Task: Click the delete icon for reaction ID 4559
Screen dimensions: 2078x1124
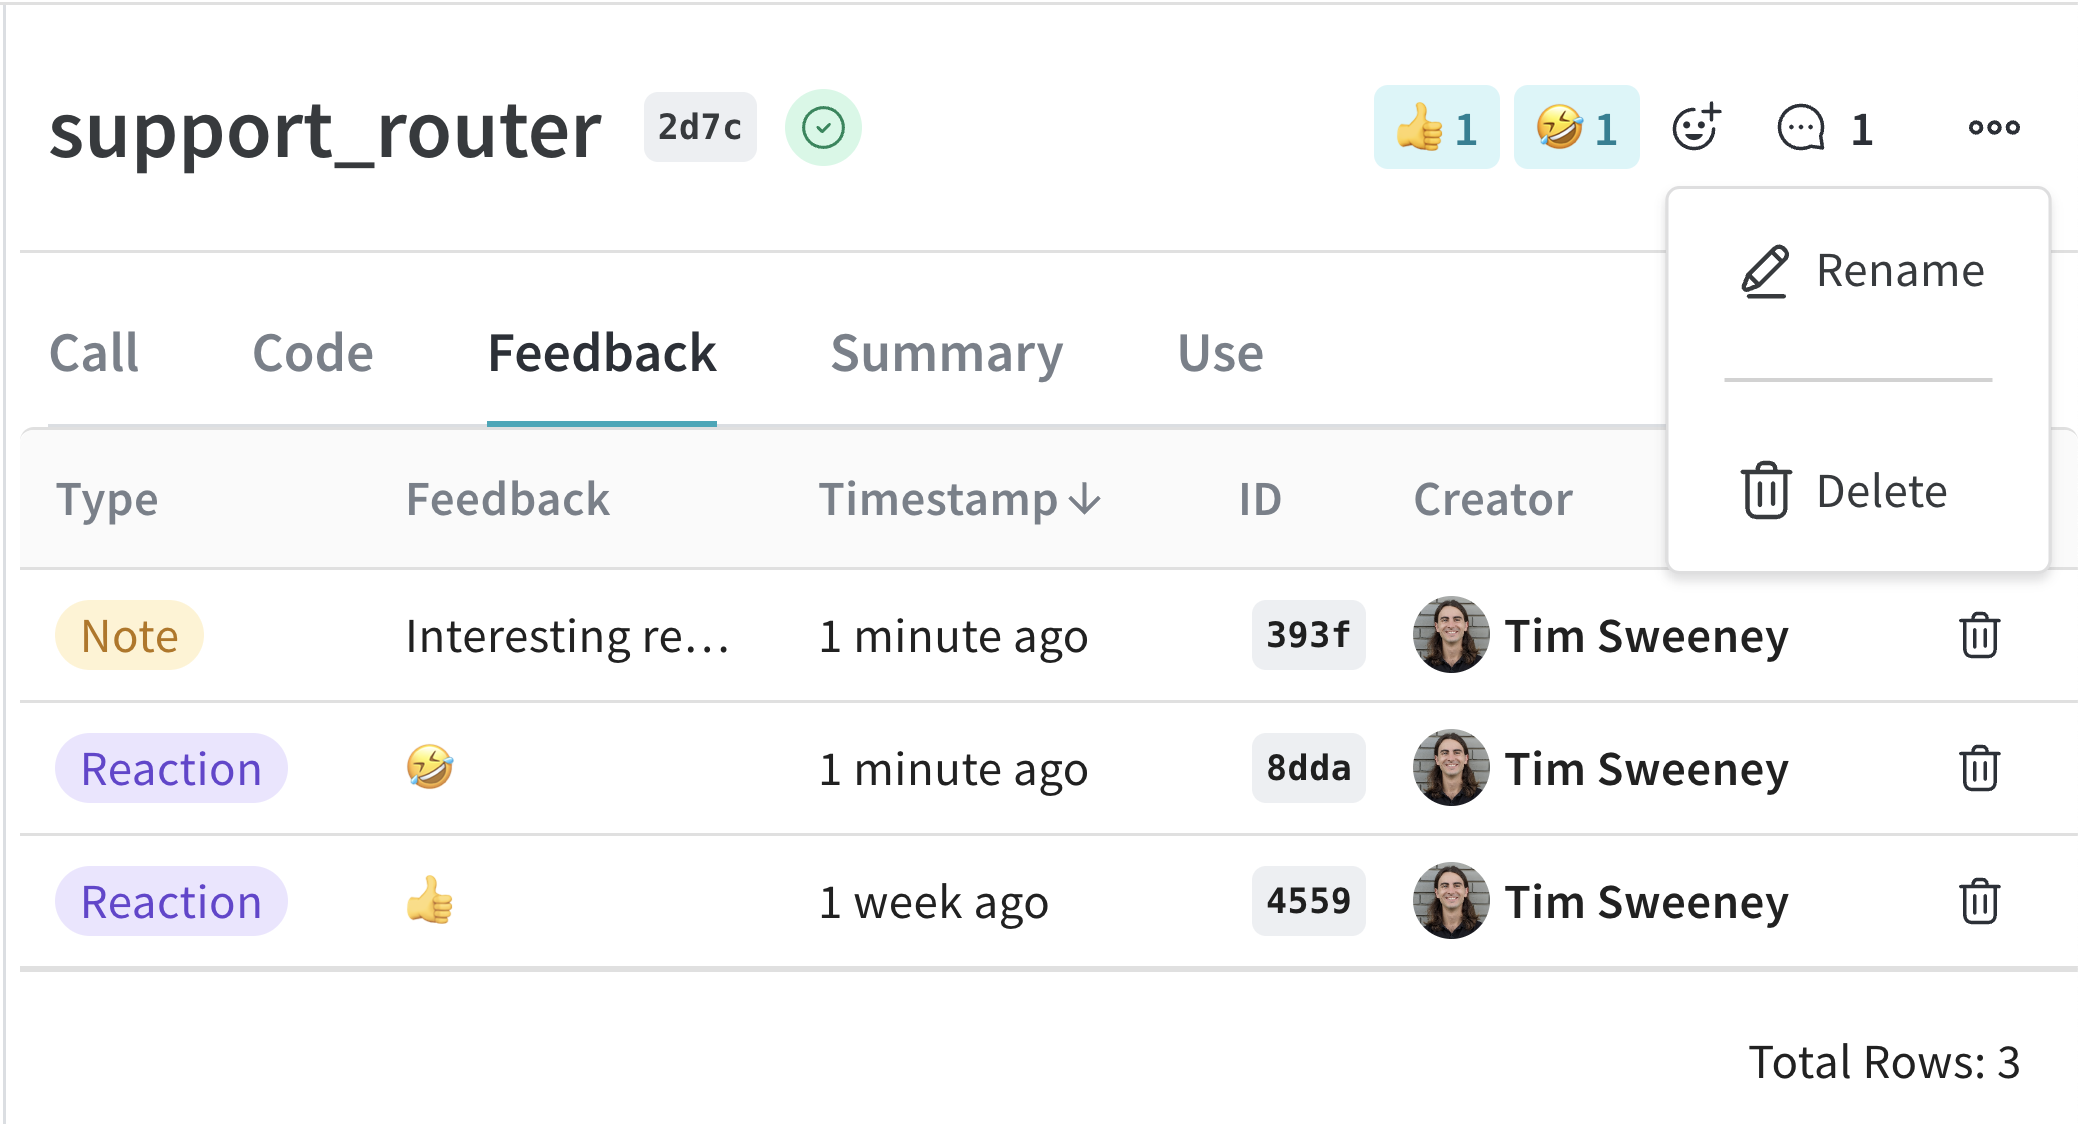Action: (x=1978, y=901)
